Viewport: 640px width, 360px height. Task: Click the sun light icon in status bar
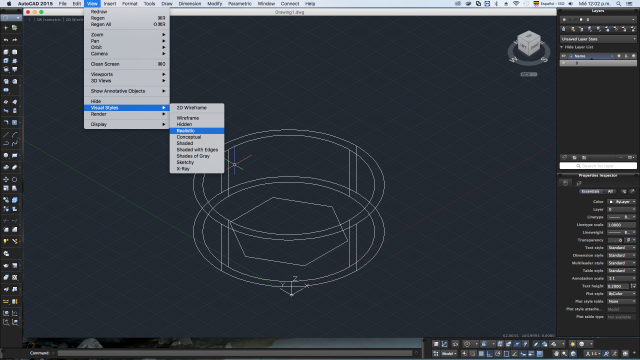click(573, 344)
